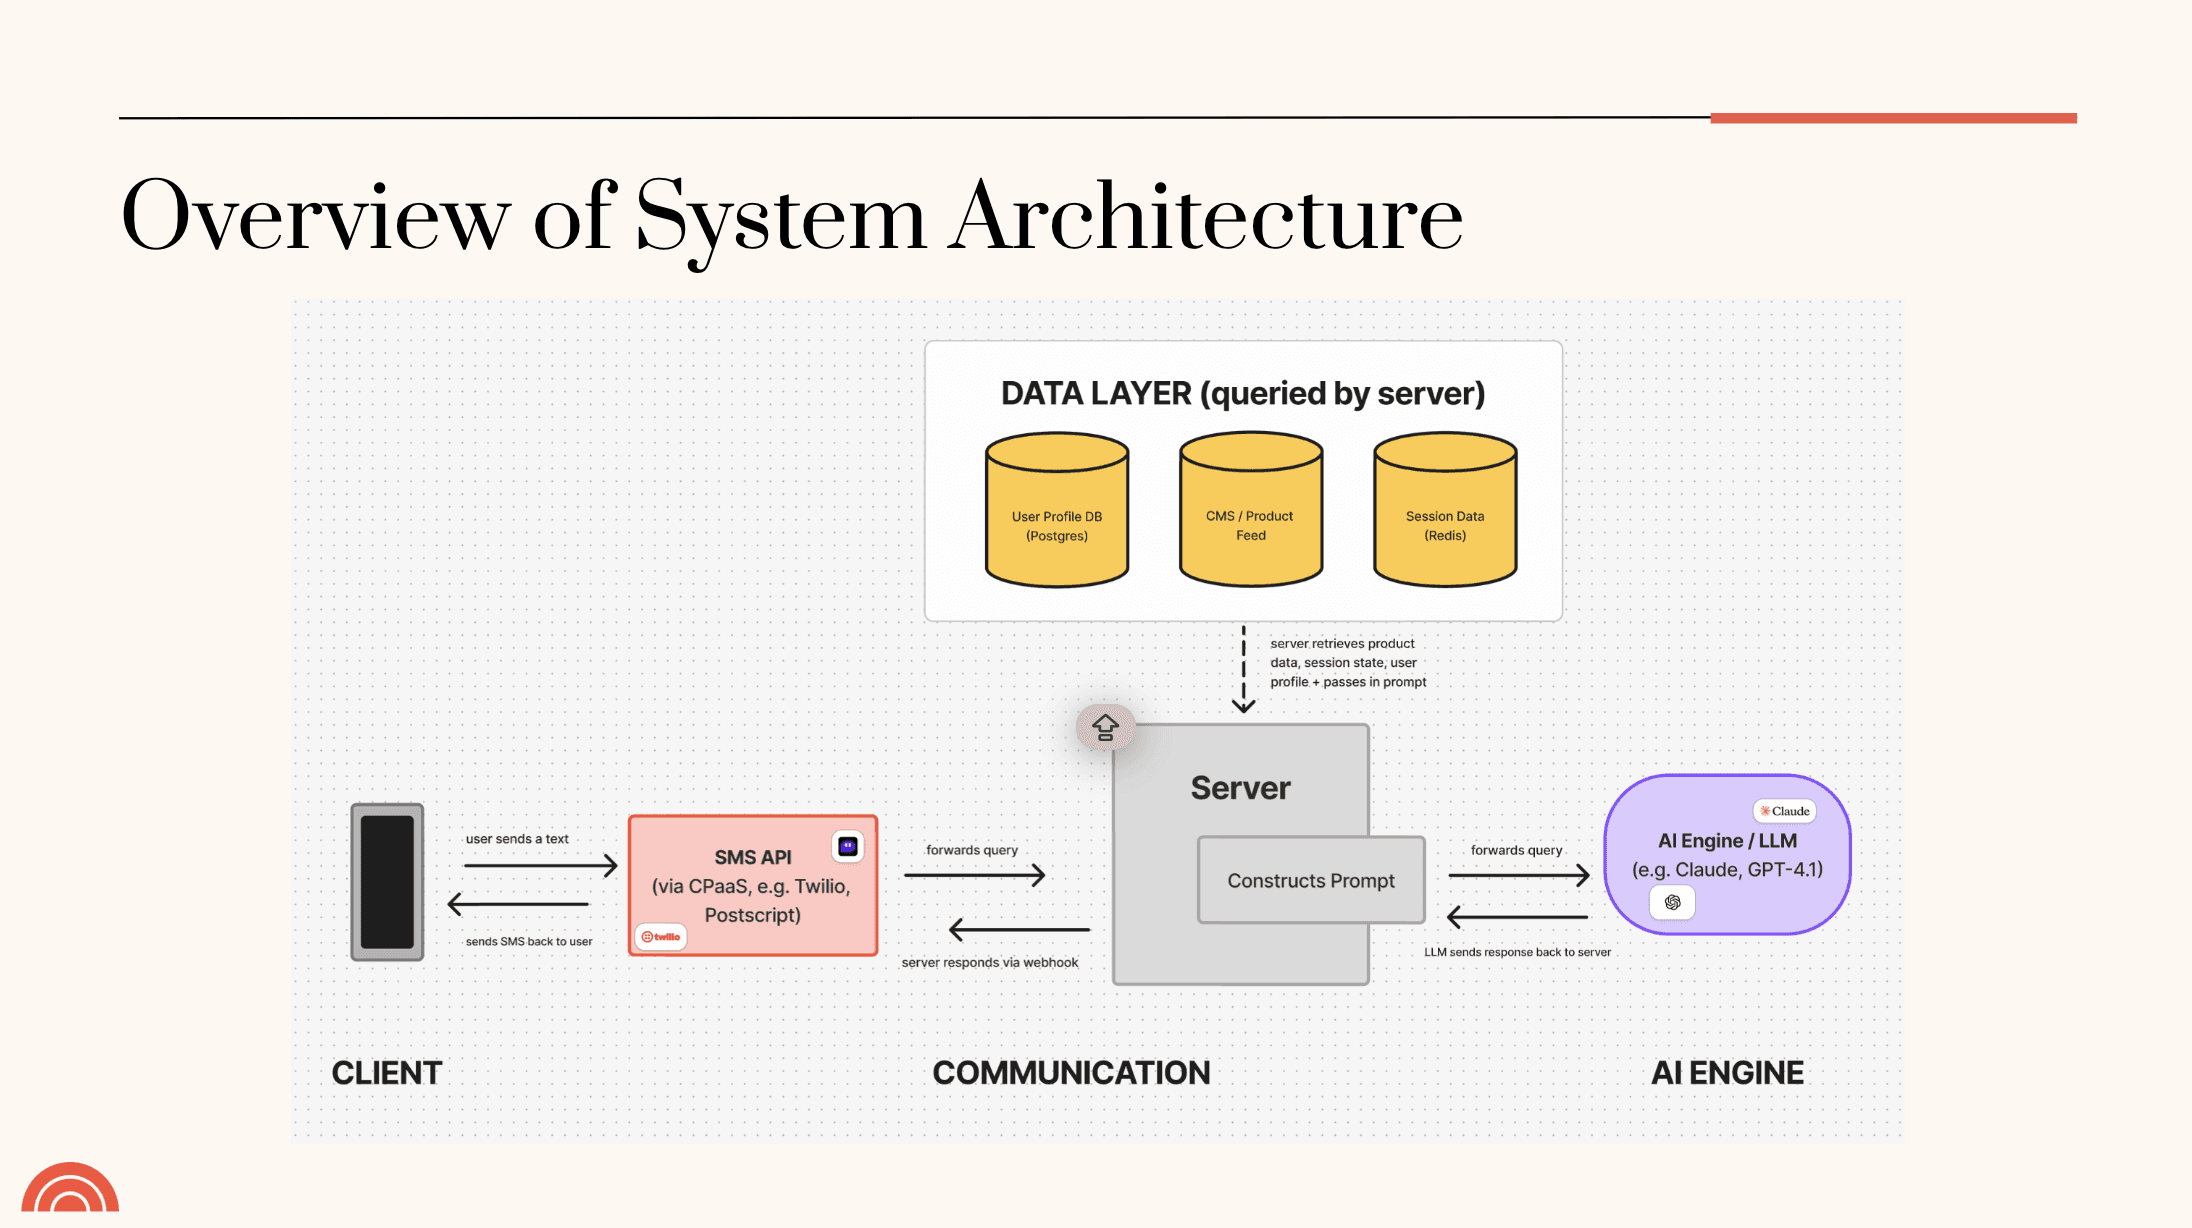This screenshot has height=1228, width=2192.
Task: Click the Postscript logo icon in SMS API box
Action: point(848,847)
